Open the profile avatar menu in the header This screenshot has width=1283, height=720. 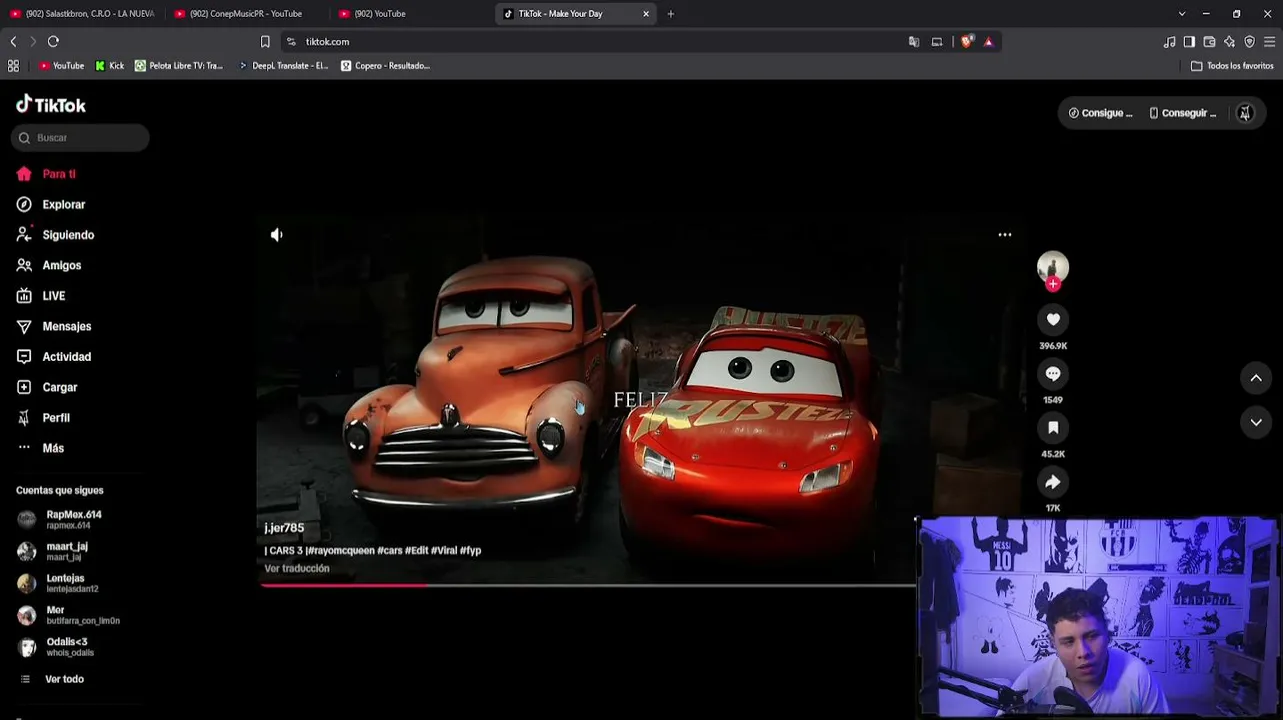click(1245, 113)
